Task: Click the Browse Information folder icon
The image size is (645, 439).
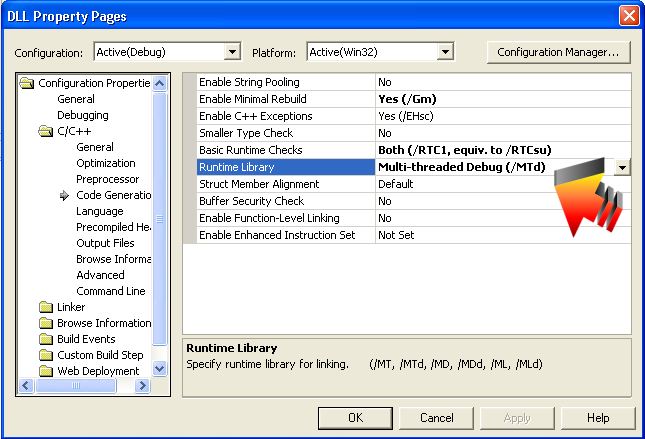Action: (x=46, y=323)
